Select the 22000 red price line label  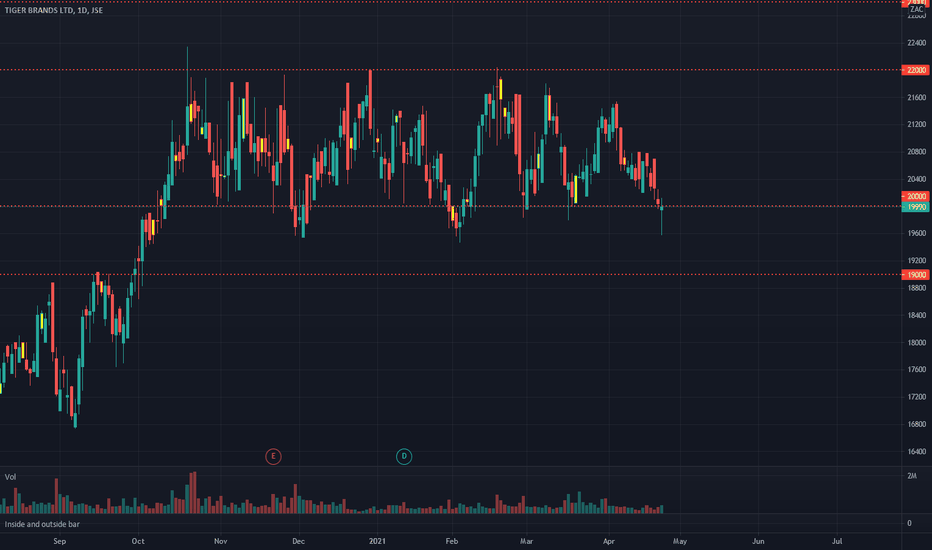coord(915,70)
